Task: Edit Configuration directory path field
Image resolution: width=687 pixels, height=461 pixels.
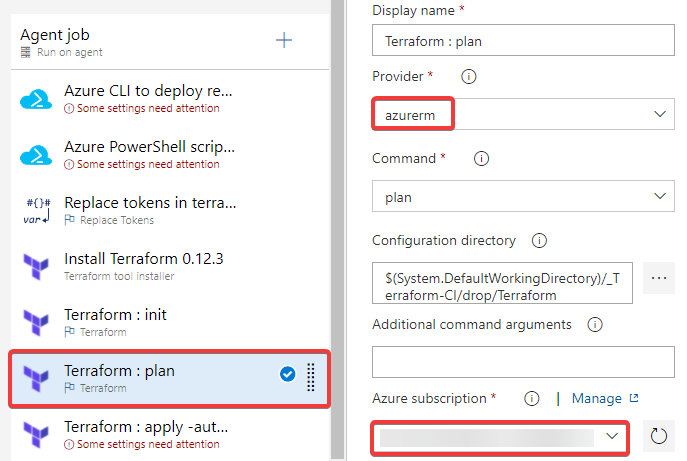Action: pos(502,283)
